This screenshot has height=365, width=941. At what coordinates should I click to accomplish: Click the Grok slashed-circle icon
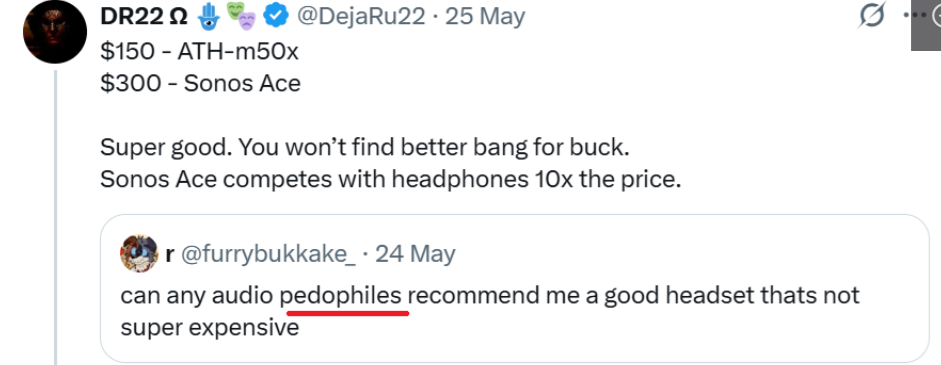pyautogui.click(x=872, y=15)
